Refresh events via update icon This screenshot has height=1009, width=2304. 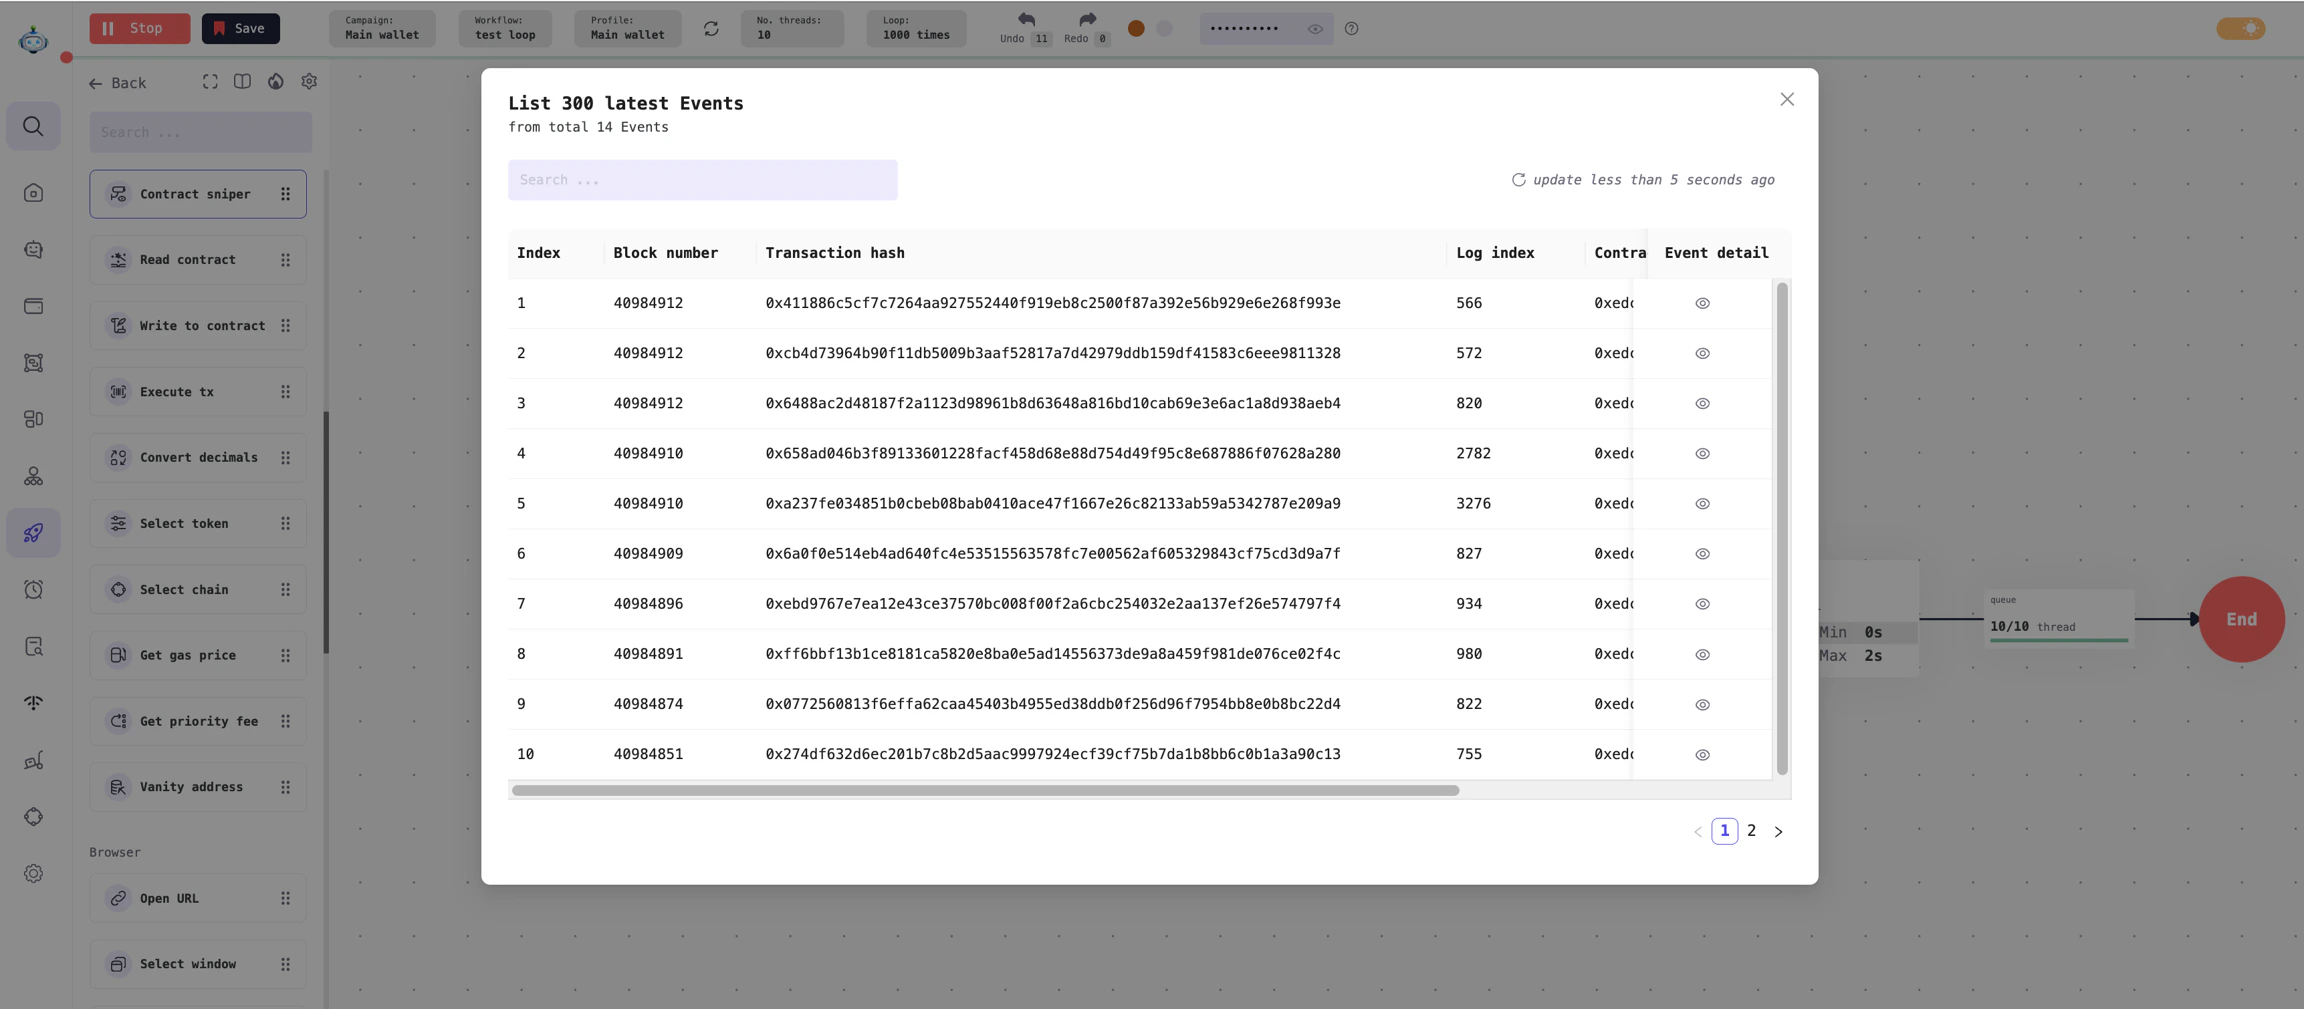pyautogui.click(x=1518, y=180)
